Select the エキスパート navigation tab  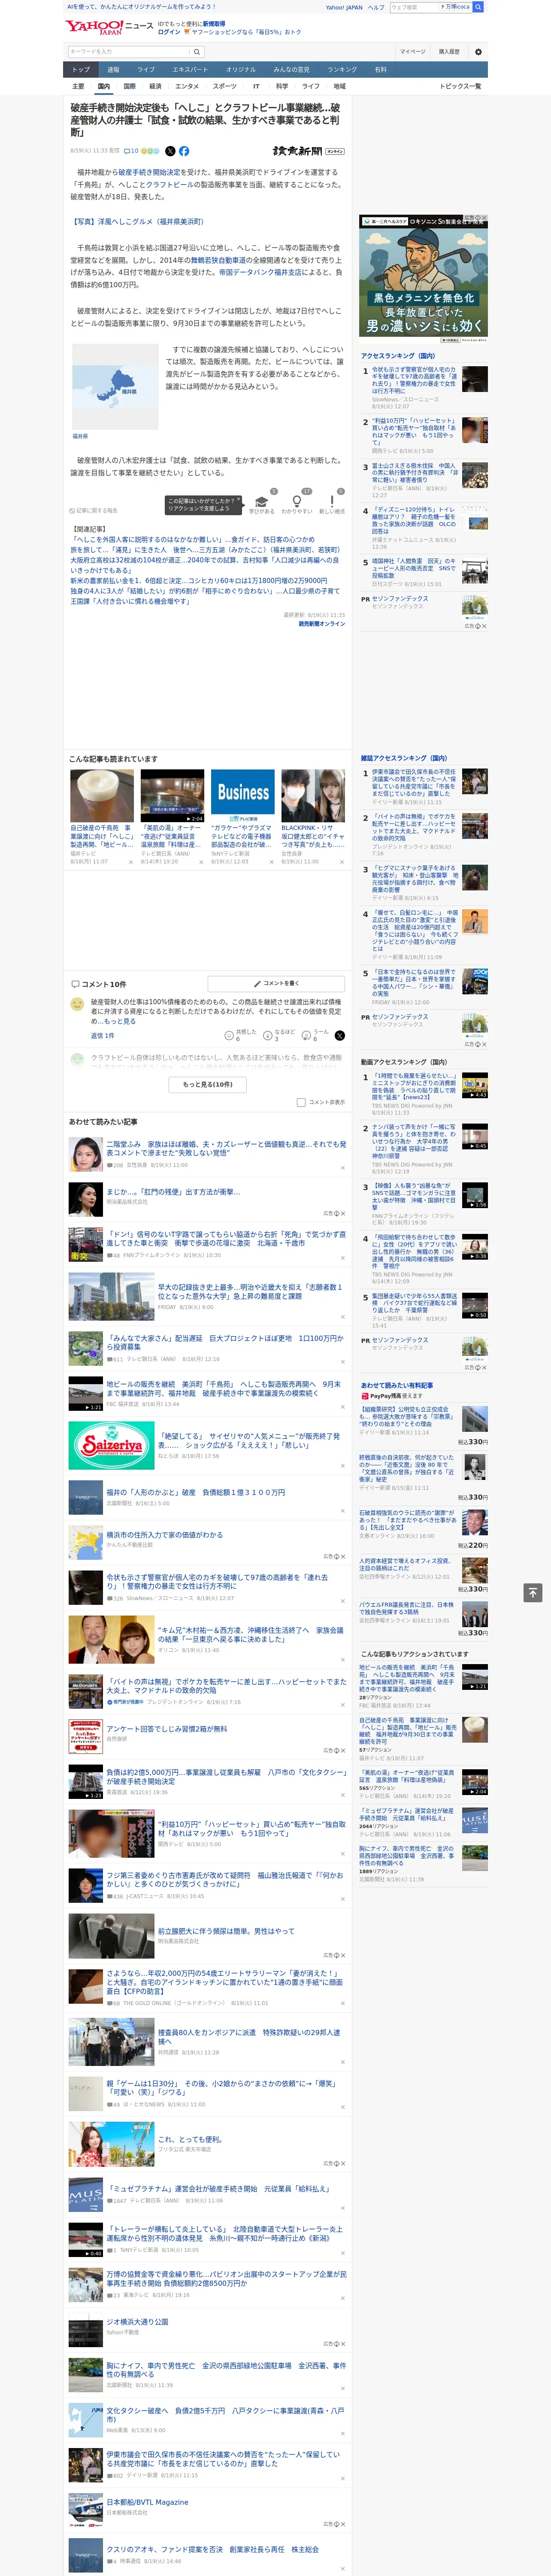coord(190,70)
